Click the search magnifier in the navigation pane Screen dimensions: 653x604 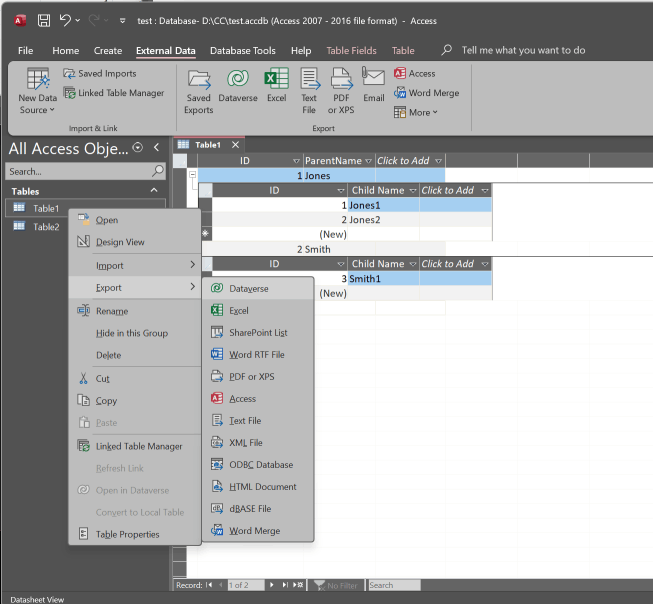coord(158,171)
